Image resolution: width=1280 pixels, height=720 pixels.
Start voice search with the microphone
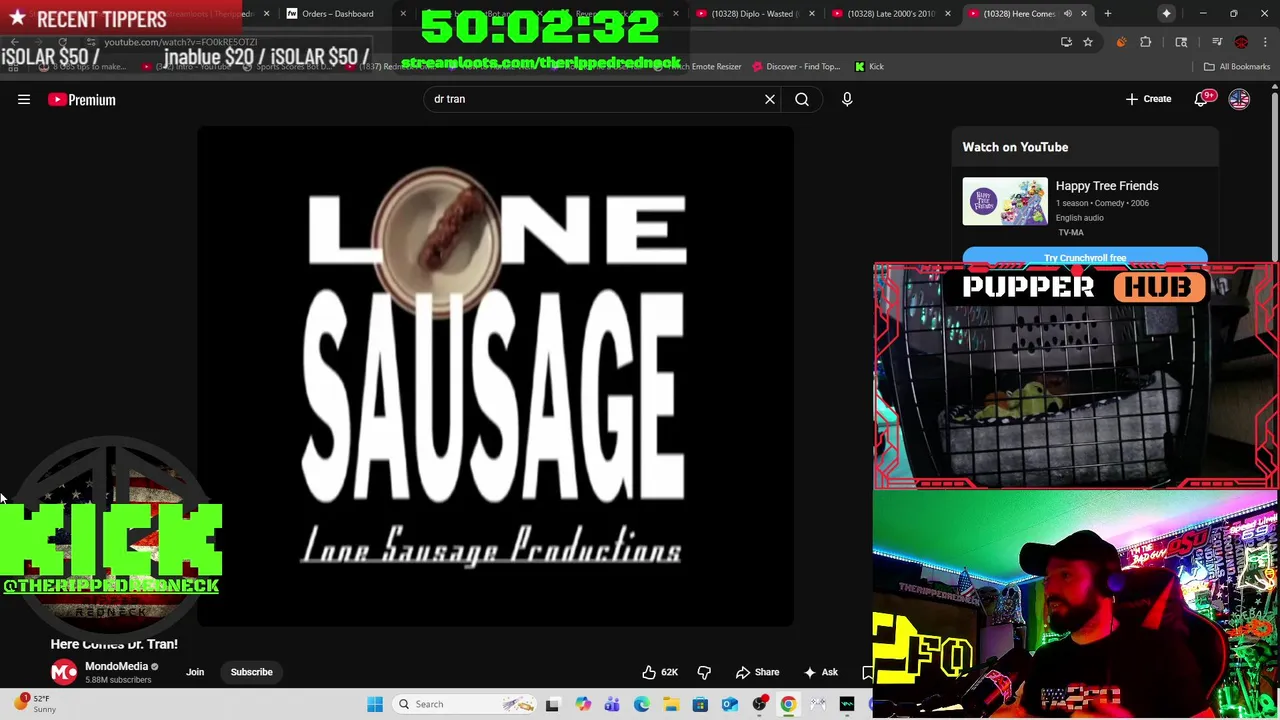(x=847, y=99)
